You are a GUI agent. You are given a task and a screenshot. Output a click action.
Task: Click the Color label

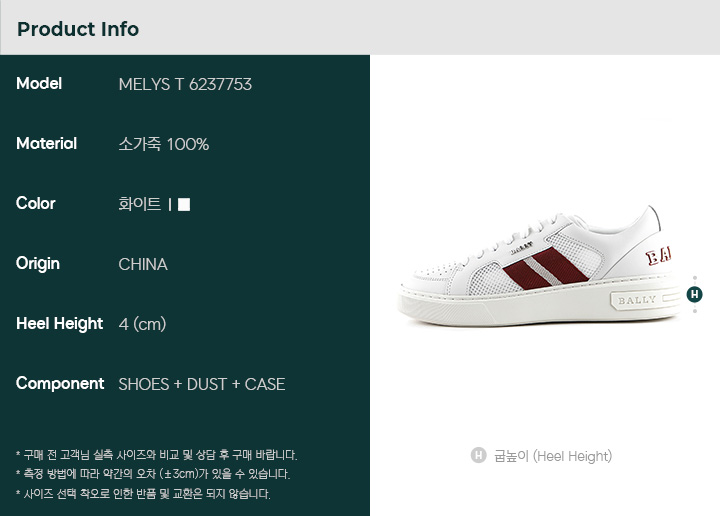pyautogui.click(x=35, y=203)
